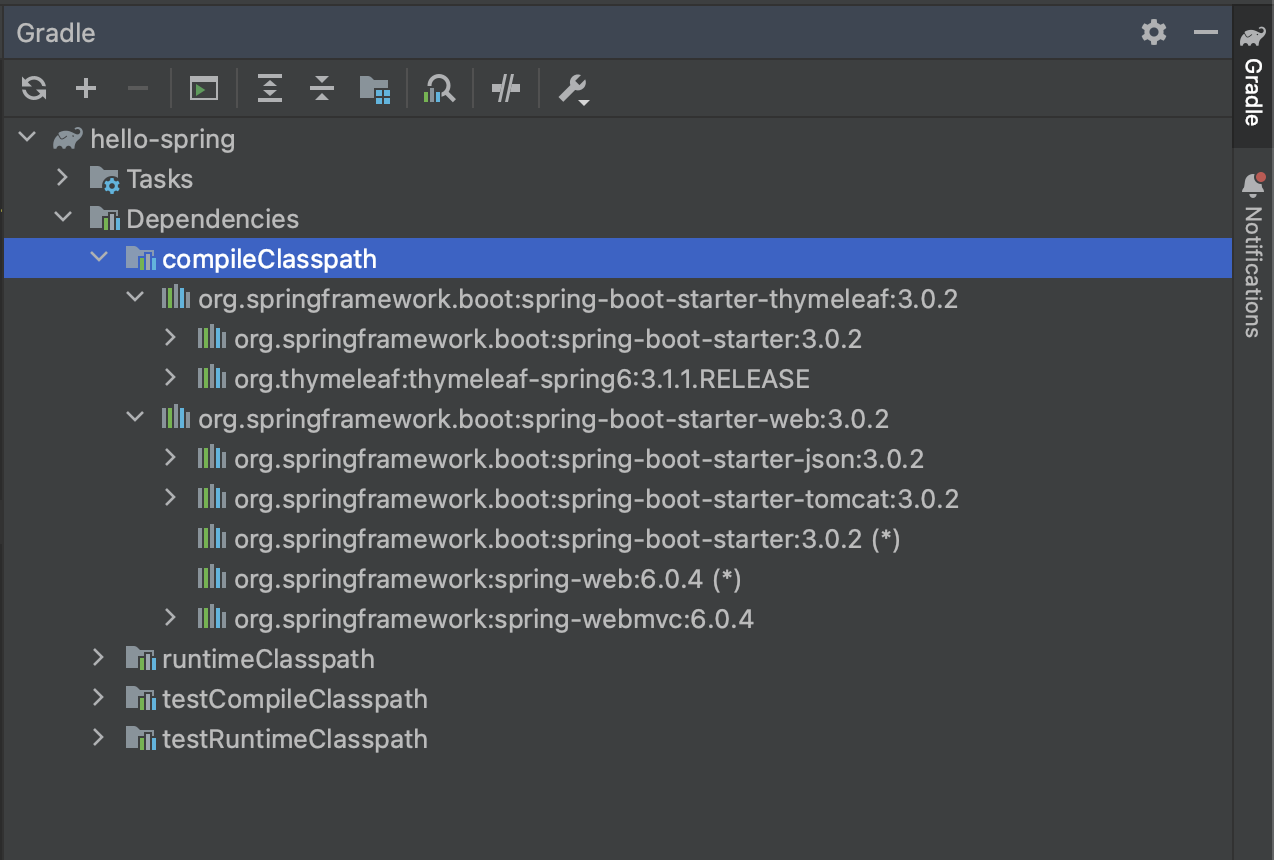Click runtimeClasspath folder icon

click(141, 659)
